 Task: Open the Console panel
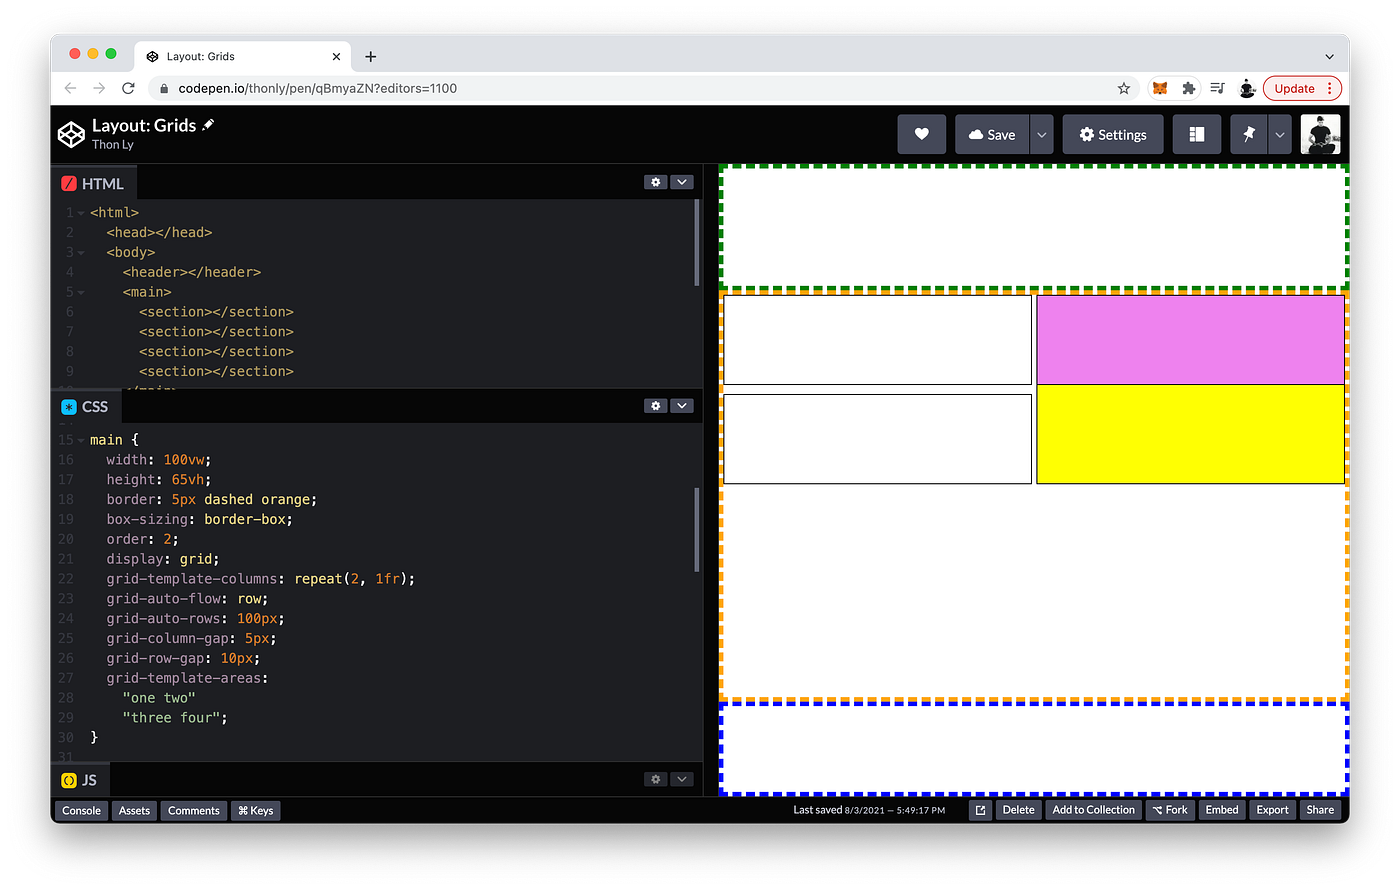tap(80, 810)
